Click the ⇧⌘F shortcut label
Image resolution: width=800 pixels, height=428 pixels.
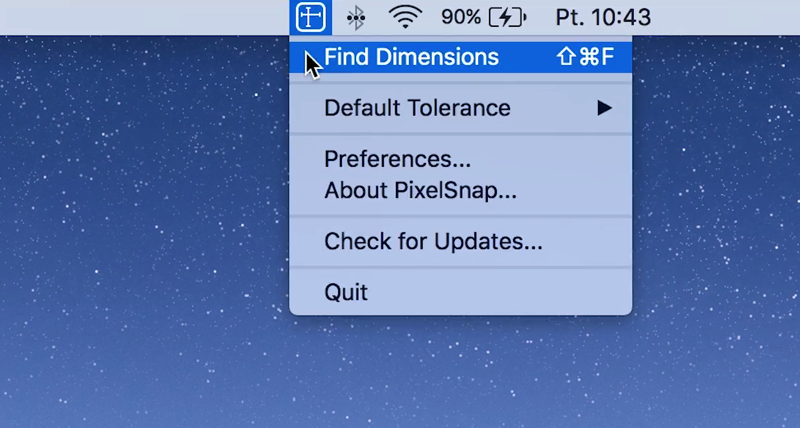click(x=585, y=57)
